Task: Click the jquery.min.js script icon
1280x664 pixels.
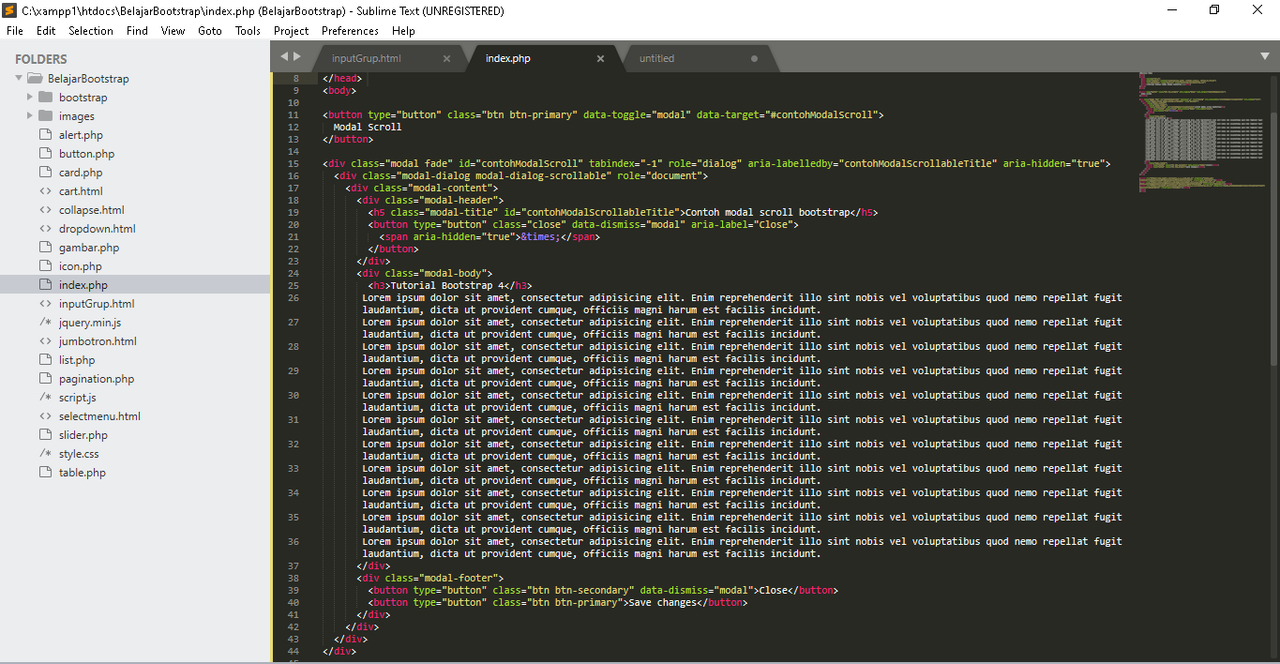Action: (45, 322)
